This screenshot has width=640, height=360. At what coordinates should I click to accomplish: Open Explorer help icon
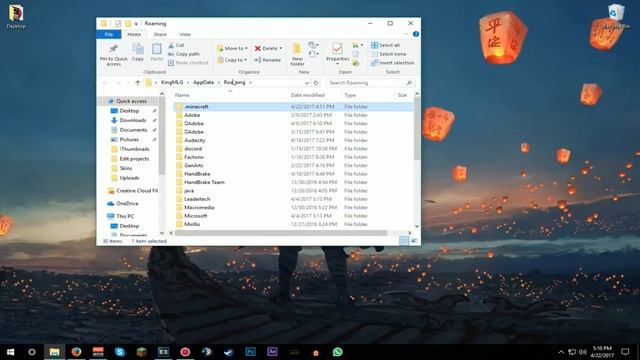pos(416,34)
